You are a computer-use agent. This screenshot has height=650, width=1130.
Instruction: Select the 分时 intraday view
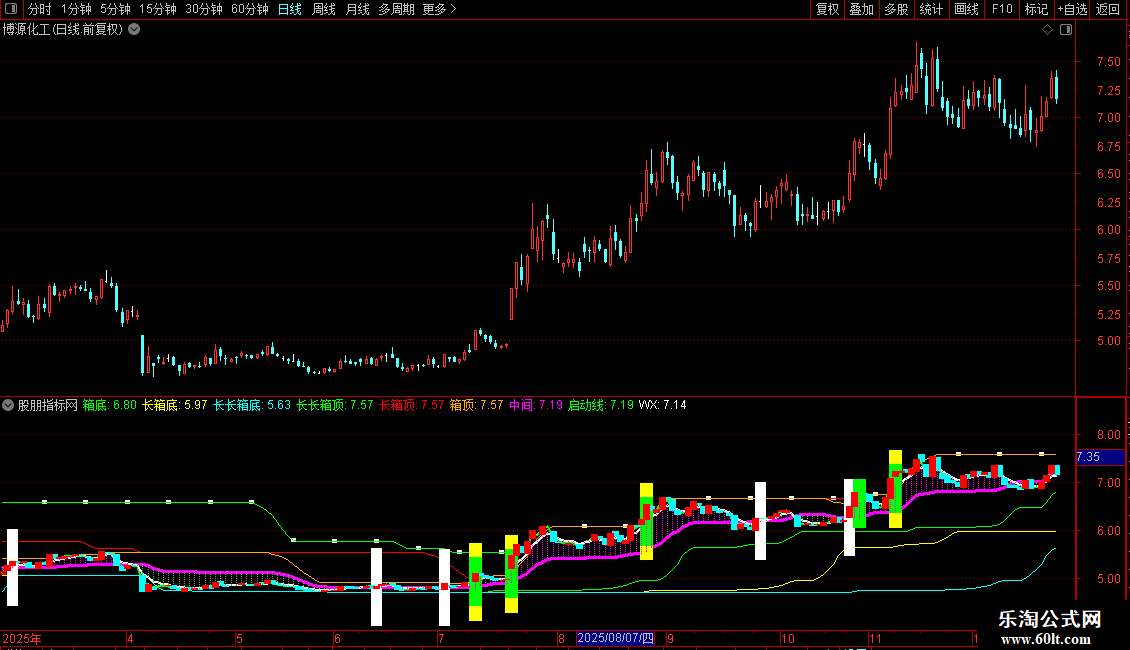click(39, 9)
